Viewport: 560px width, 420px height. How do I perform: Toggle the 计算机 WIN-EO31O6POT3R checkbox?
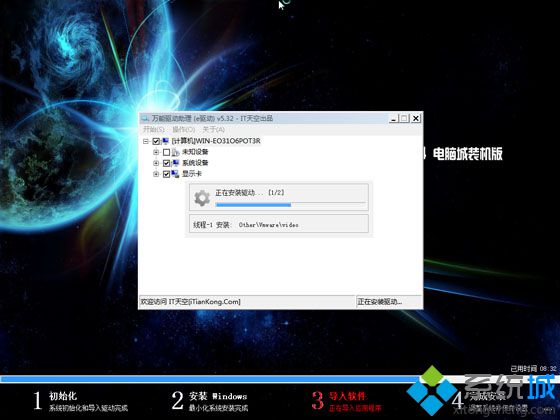(x=156, y=141)
